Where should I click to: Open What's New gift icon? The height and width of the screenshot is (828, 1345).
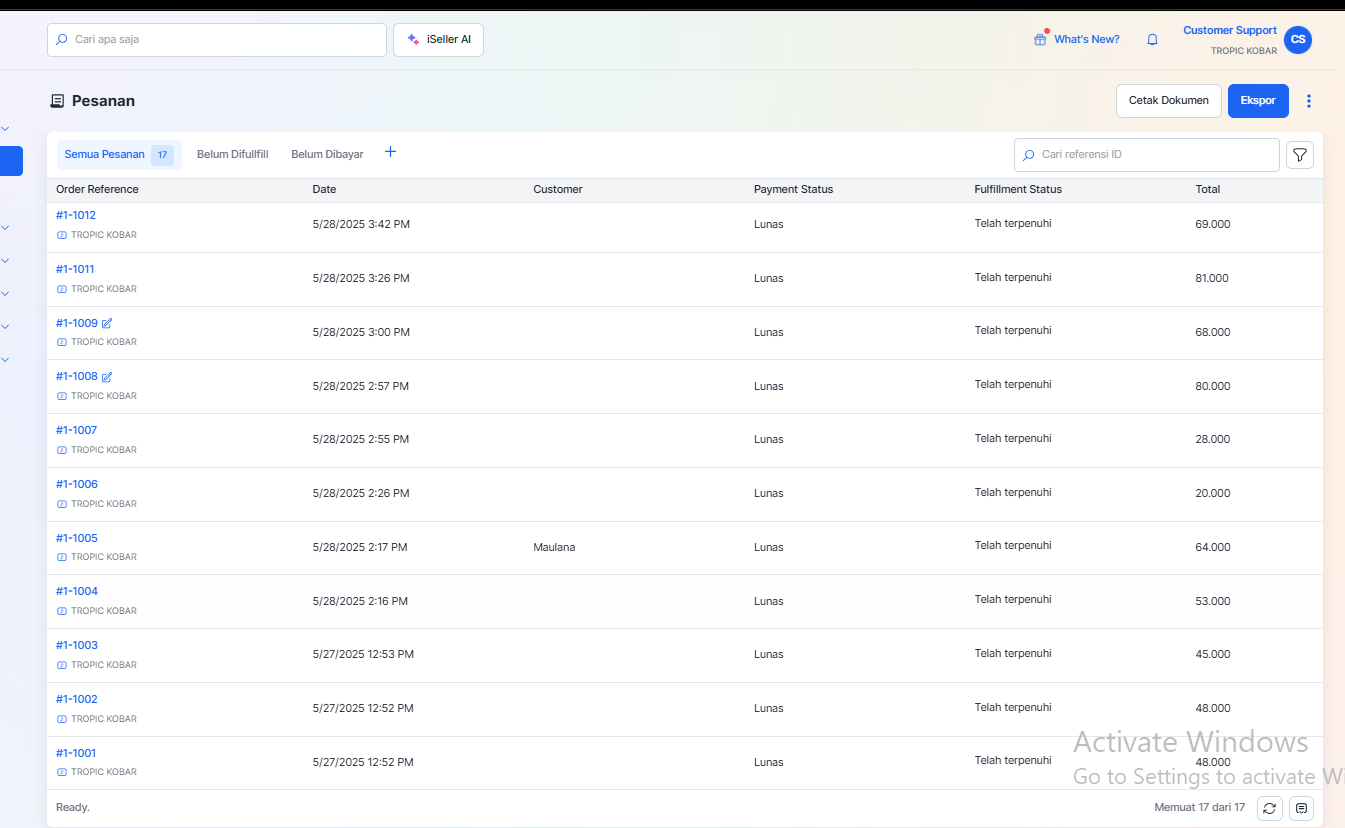point(1040,40)
